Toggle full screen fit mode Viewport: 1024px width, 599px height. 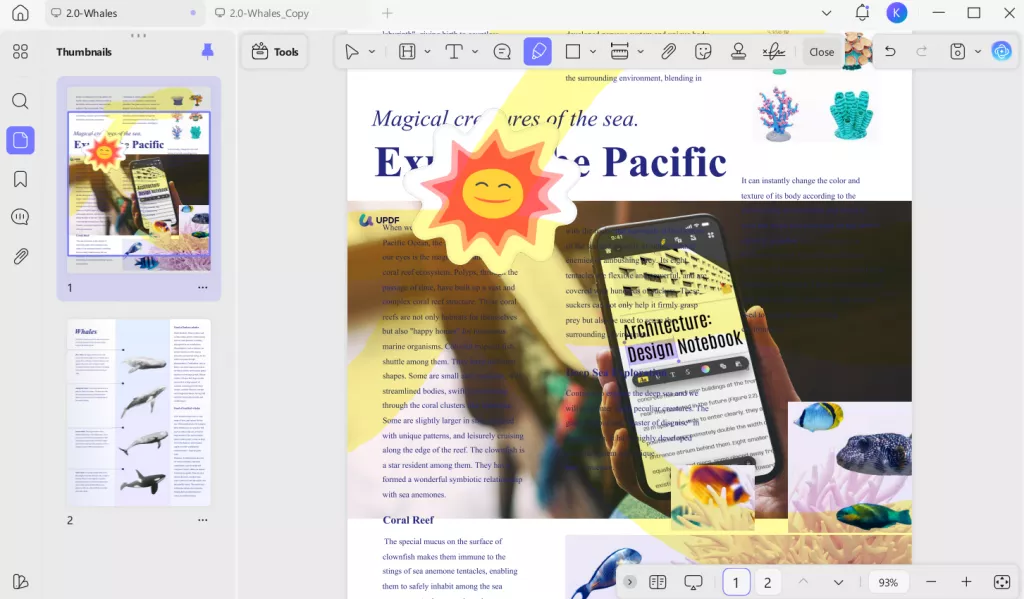[x=1002, y=582]
